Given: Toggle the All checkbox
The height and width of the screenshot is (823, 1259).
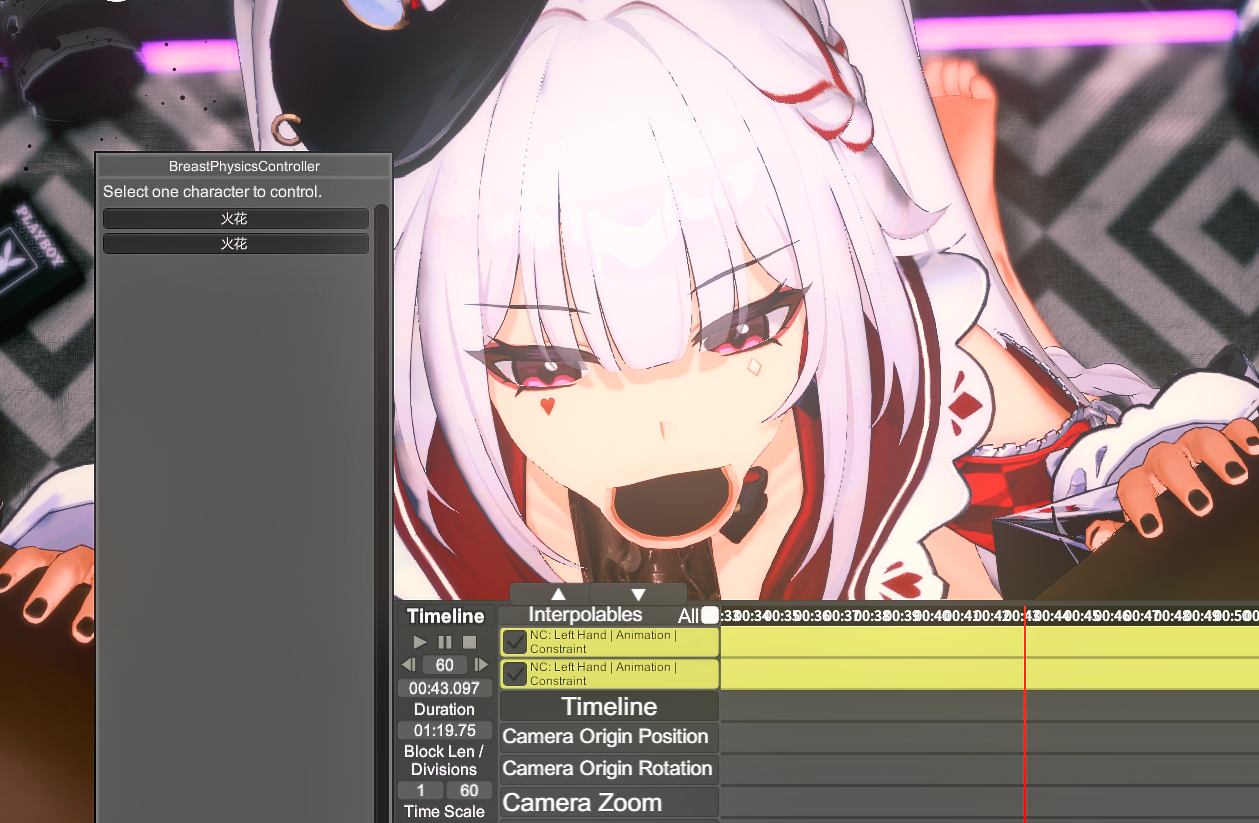Looking at the screenshot, I should pos(710,615).
